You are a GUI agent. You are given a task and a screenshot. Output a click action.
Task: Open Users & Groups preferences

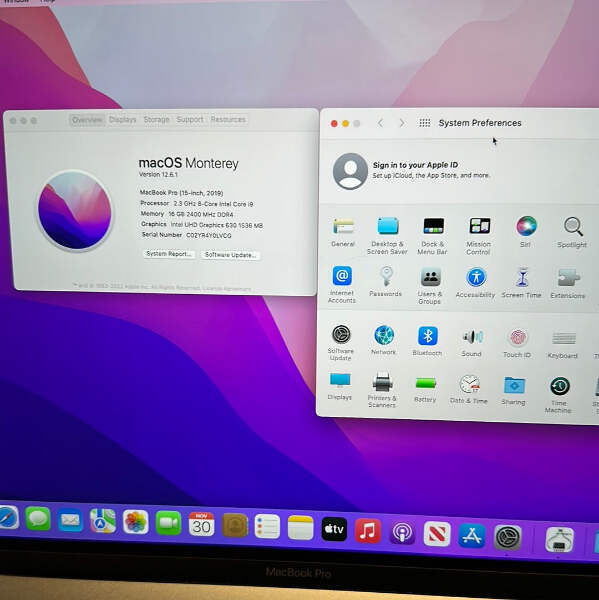430,285
